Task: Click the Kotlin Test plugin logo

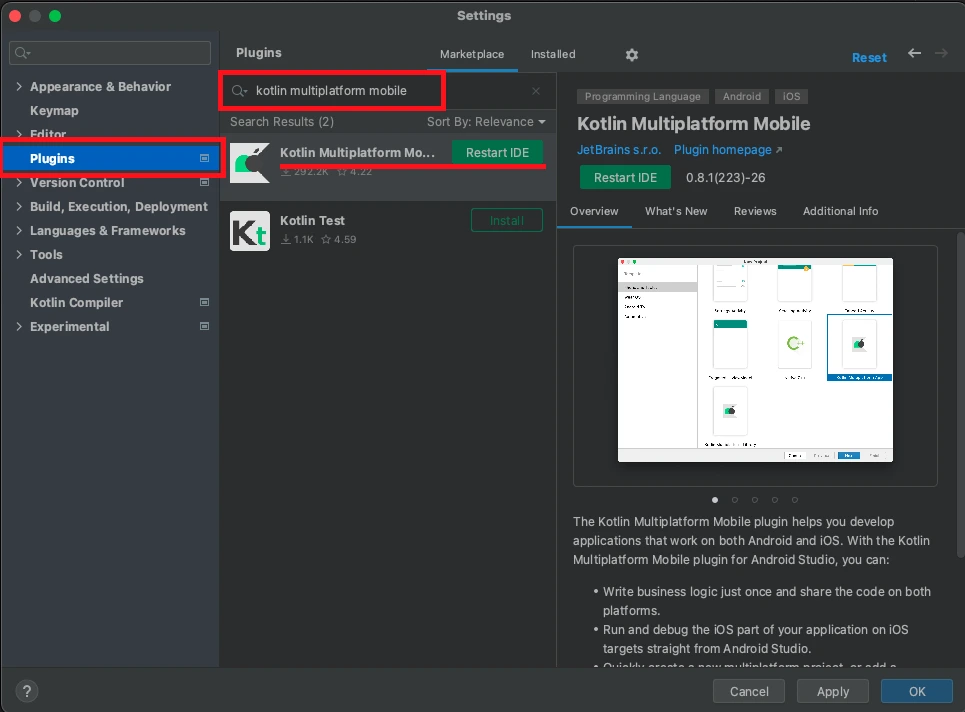Action: tap(249, 229)
